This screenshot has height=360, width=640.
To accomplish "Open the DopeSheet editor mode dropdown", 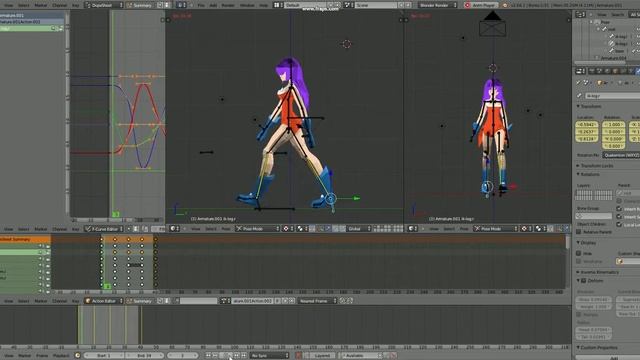I will coord(104,5).
